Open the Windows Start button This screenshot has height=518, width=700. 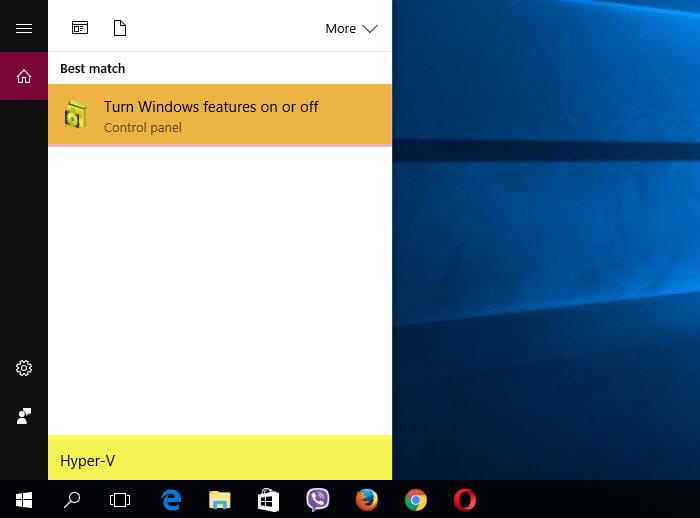pyautogui.click(x=24, y=499)
